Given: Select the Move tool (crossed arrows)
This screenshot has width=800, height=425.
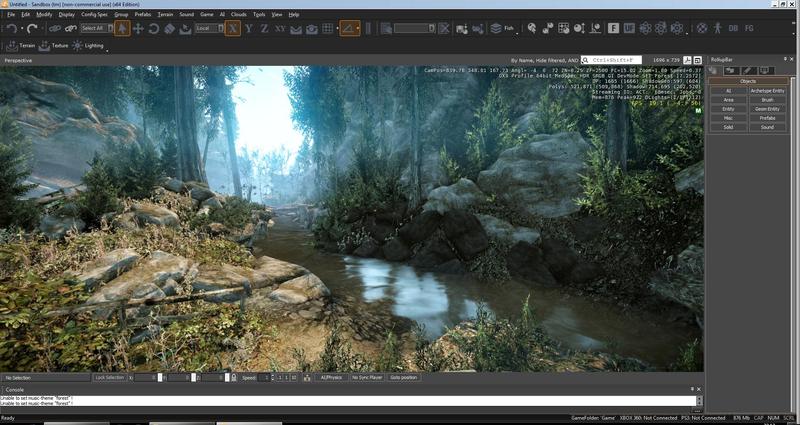Looking at the screenshot, I should pyautogui.click(x=138, y=29).
